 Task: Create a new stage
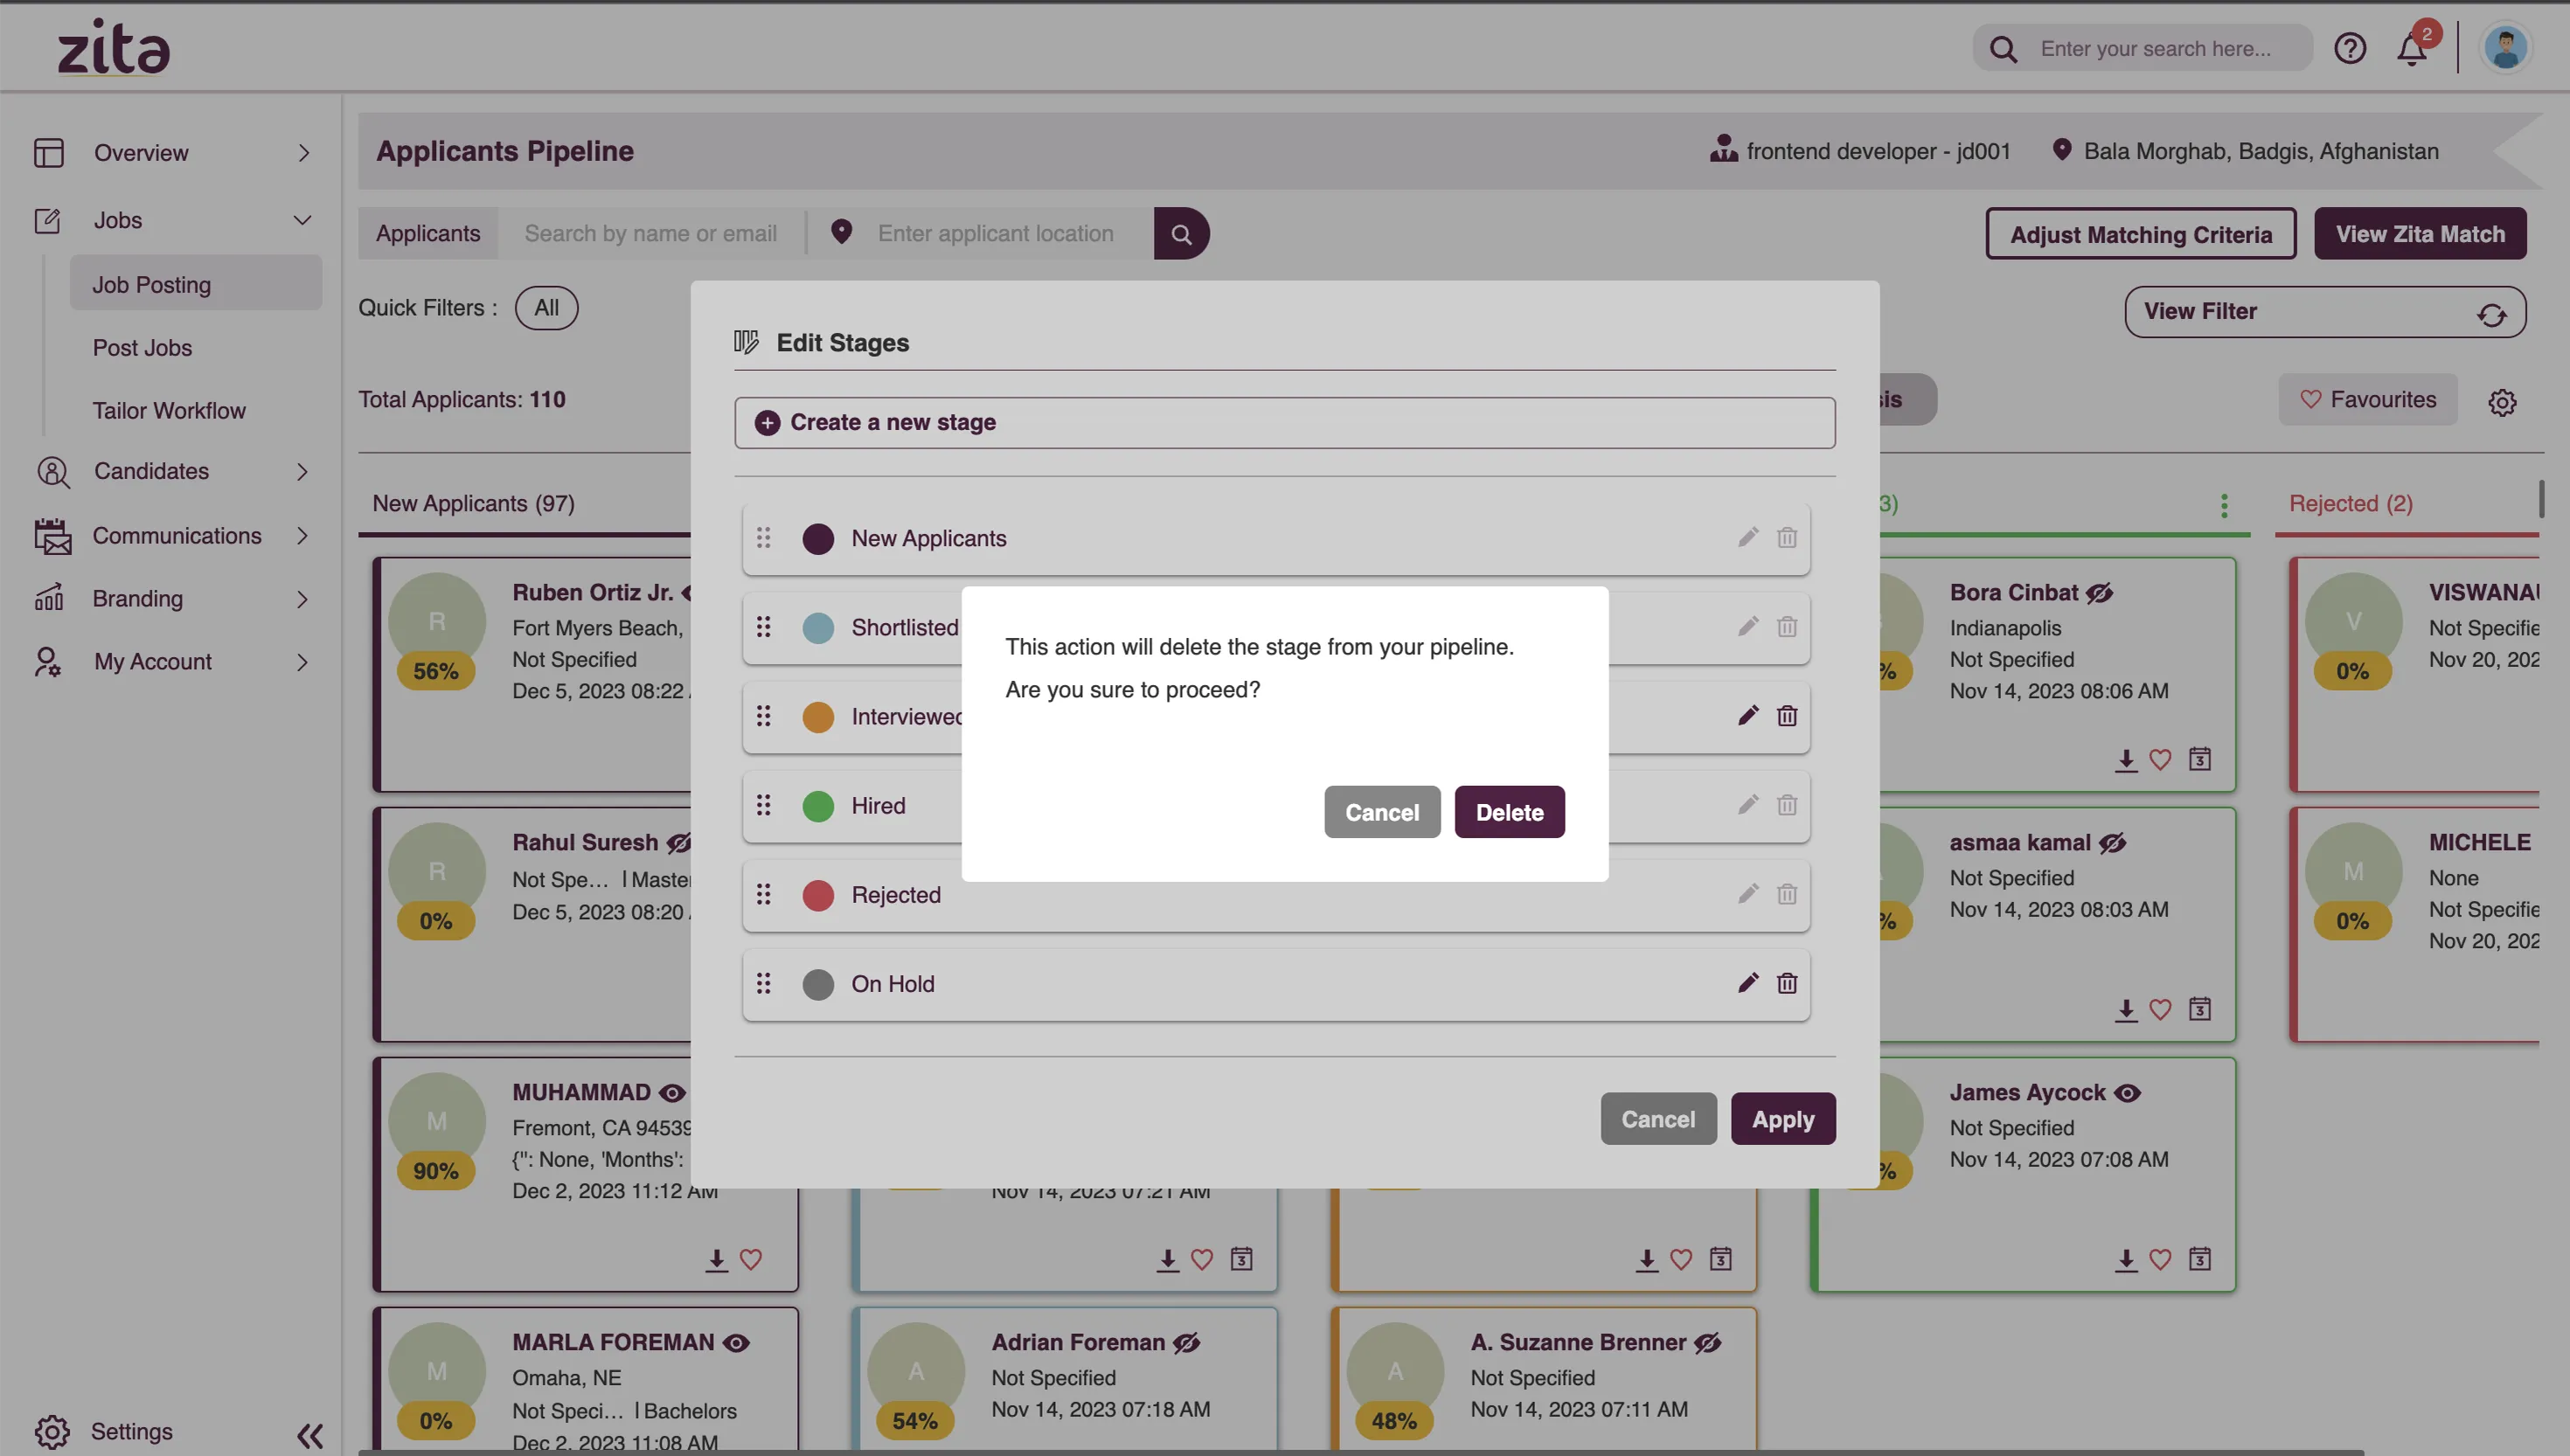[1285, 423]
